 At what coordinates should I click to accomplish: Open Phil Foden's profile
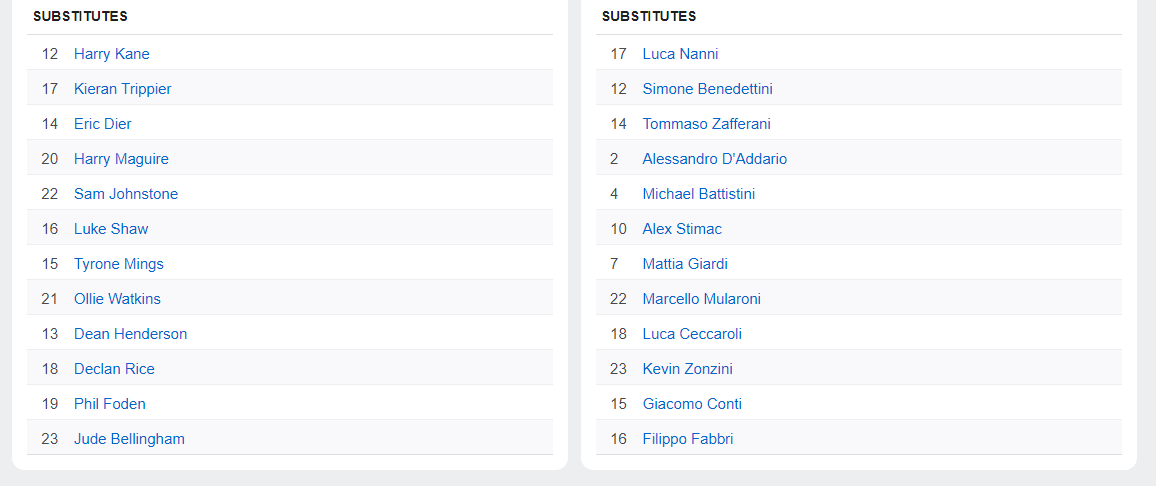tap(109, 404)
